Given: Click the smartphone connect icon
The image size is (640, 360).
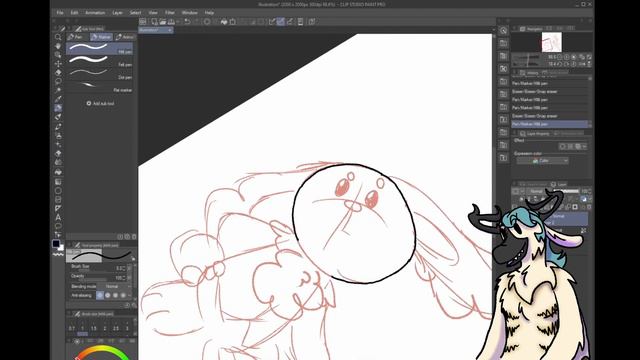Looking at the screenshot, I should tap(300, 22).
